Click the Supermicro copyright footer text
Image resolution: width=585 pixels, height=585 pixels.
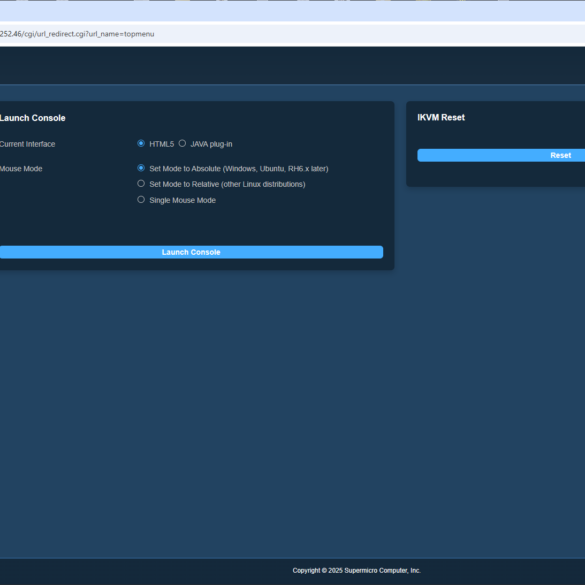click(x=356, y=570)
